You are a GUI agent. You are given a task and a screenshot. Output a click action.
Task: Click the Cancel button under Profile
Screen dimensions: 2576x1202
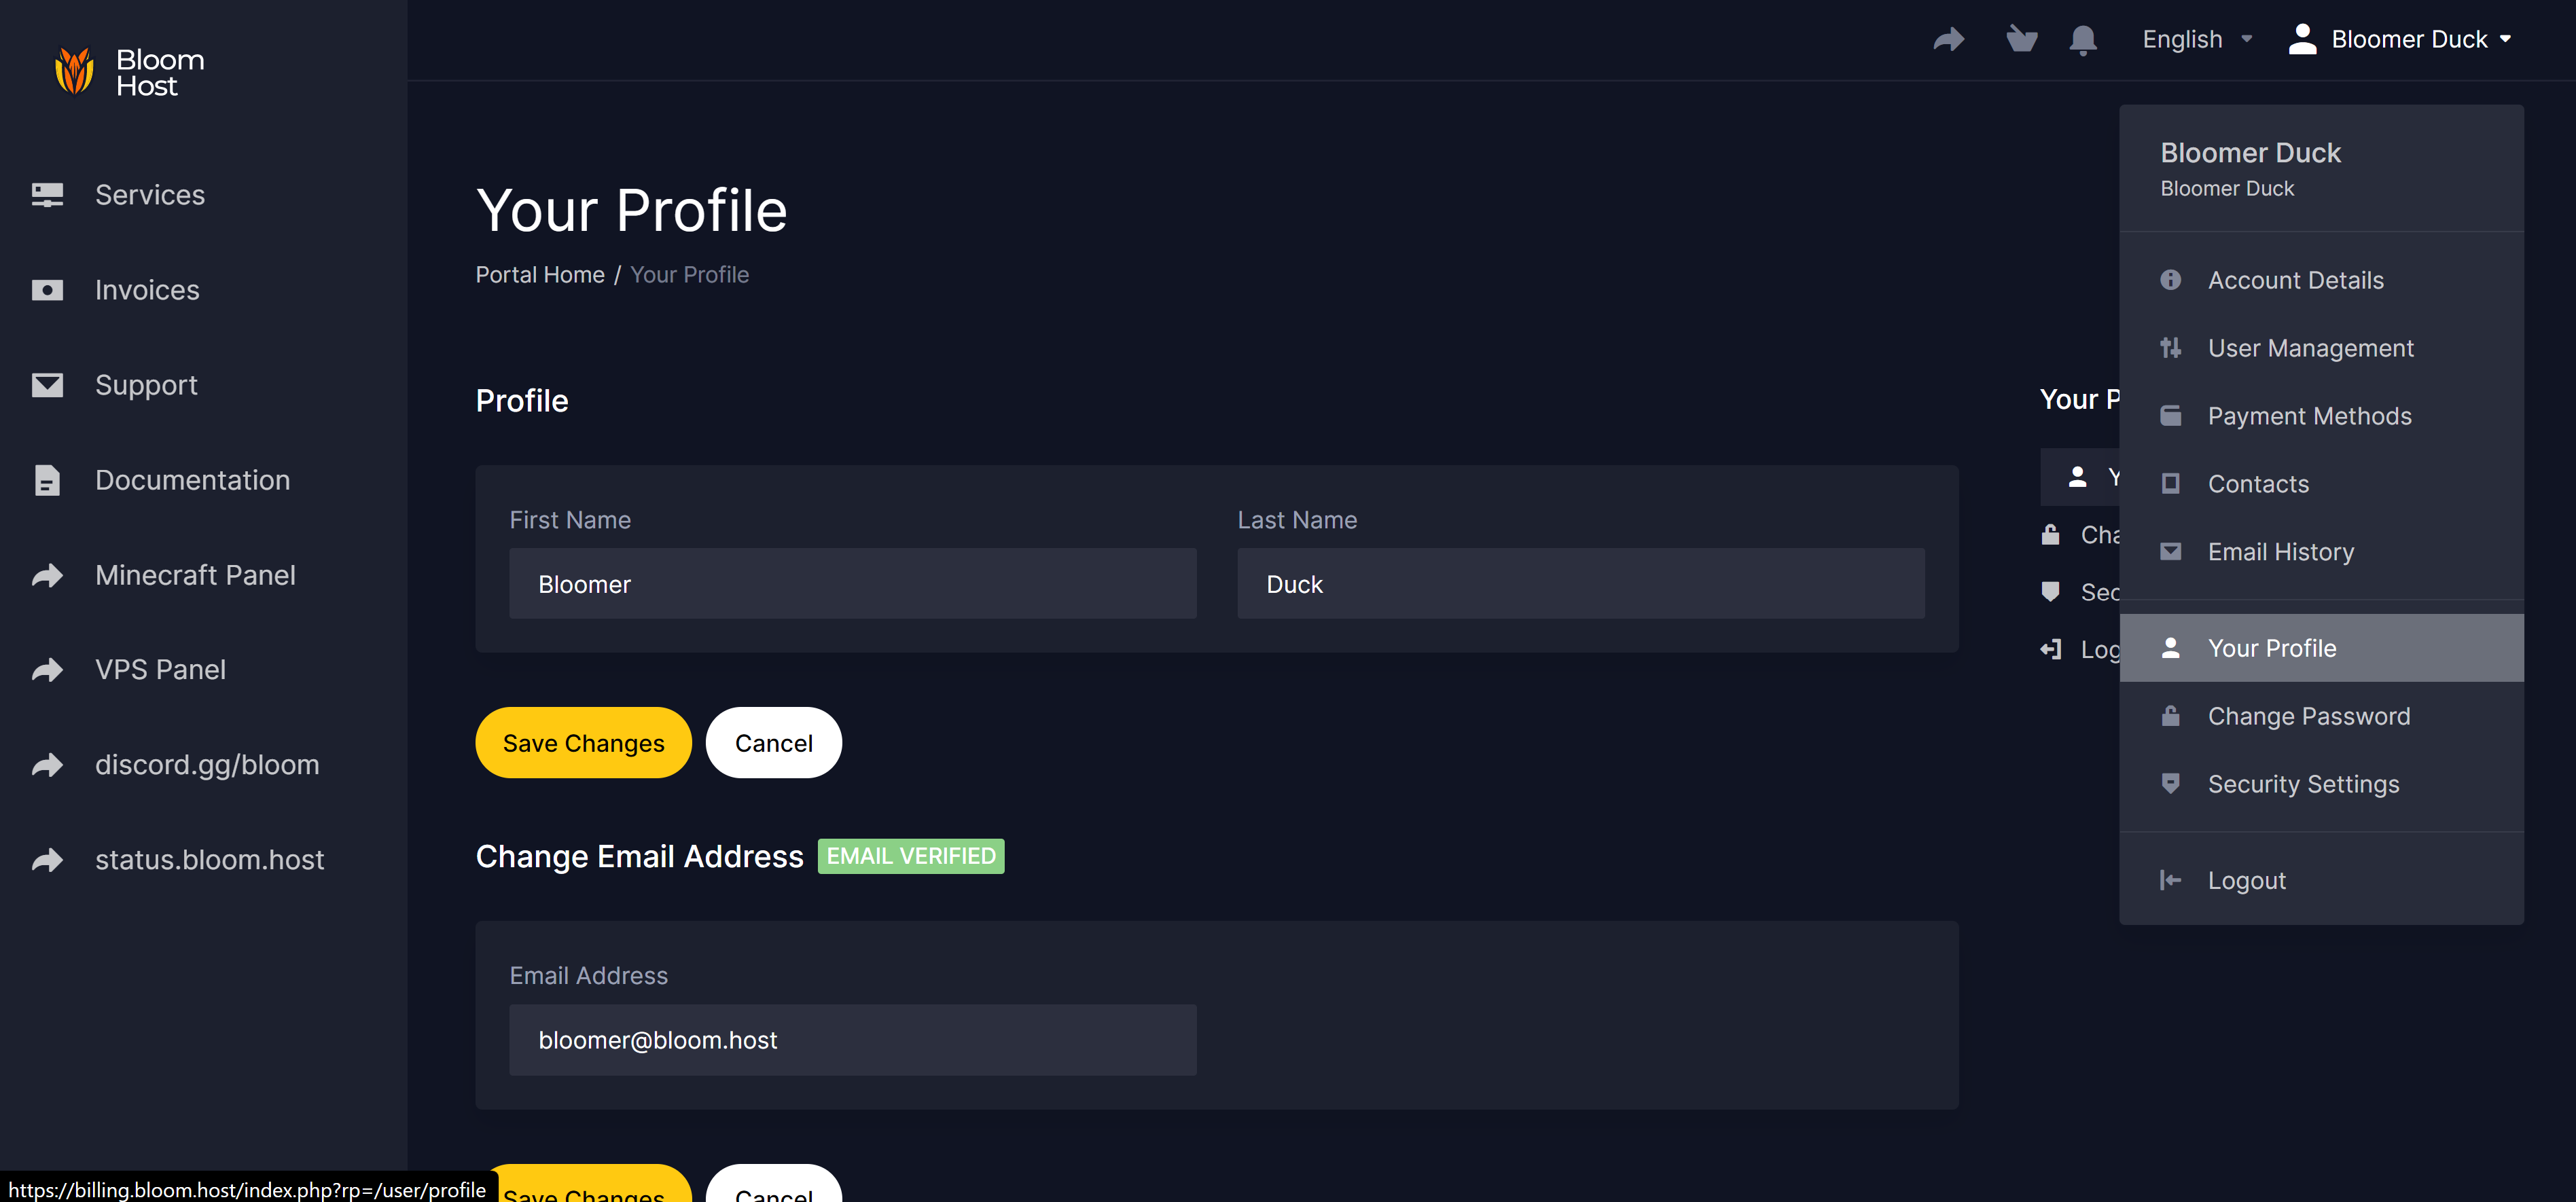pos(773,743)
